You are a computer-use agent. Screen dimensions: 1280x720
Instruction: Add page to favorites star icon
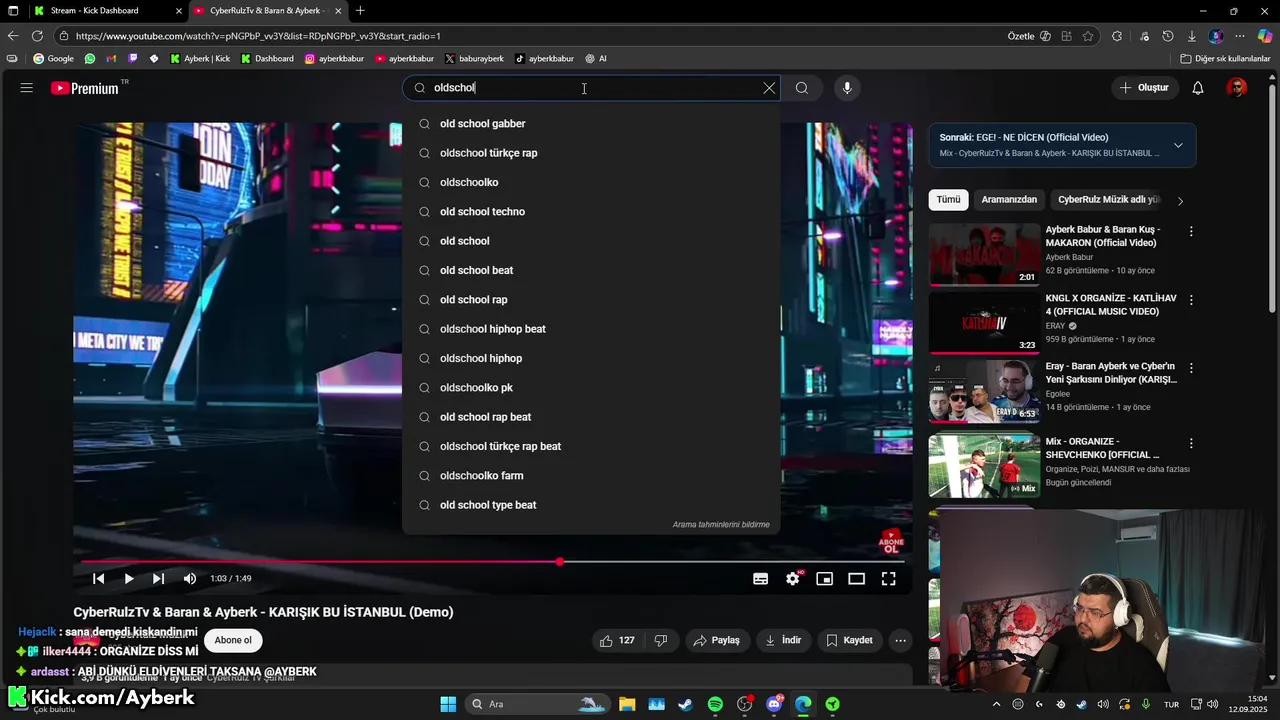tap(1088, 36)
